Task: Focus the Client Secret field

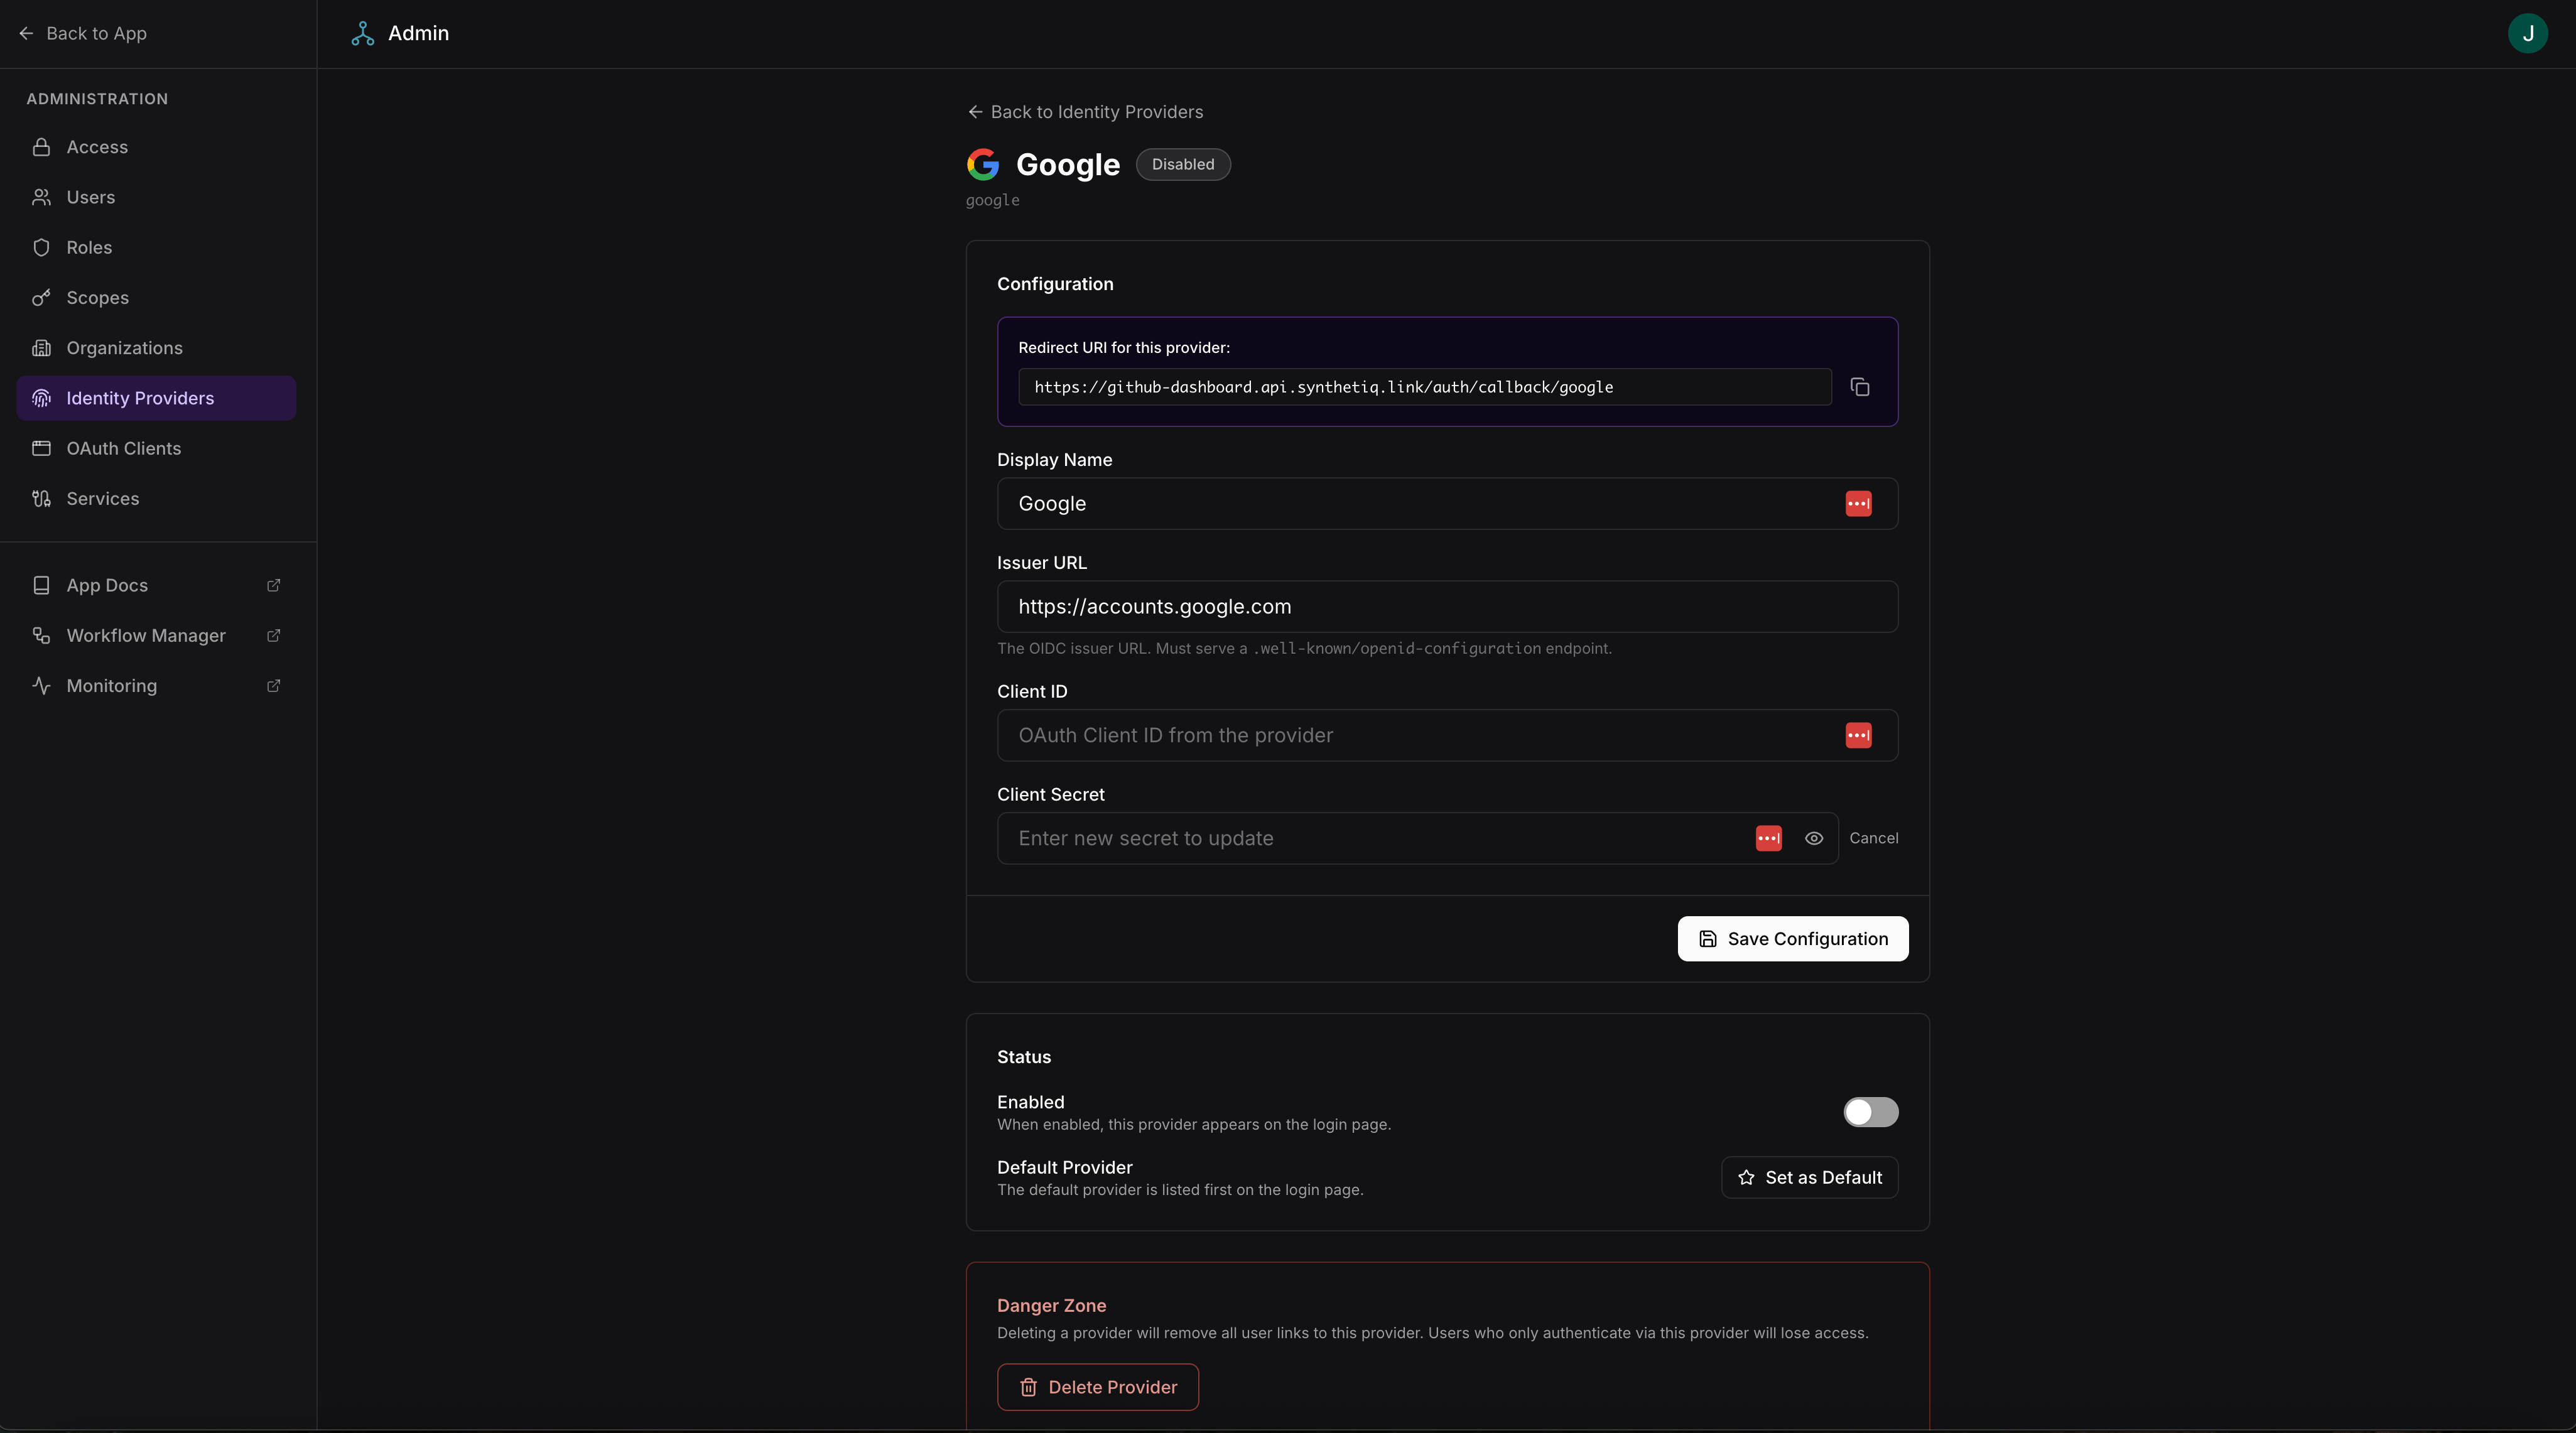Action: click(x=1417, y=838)
